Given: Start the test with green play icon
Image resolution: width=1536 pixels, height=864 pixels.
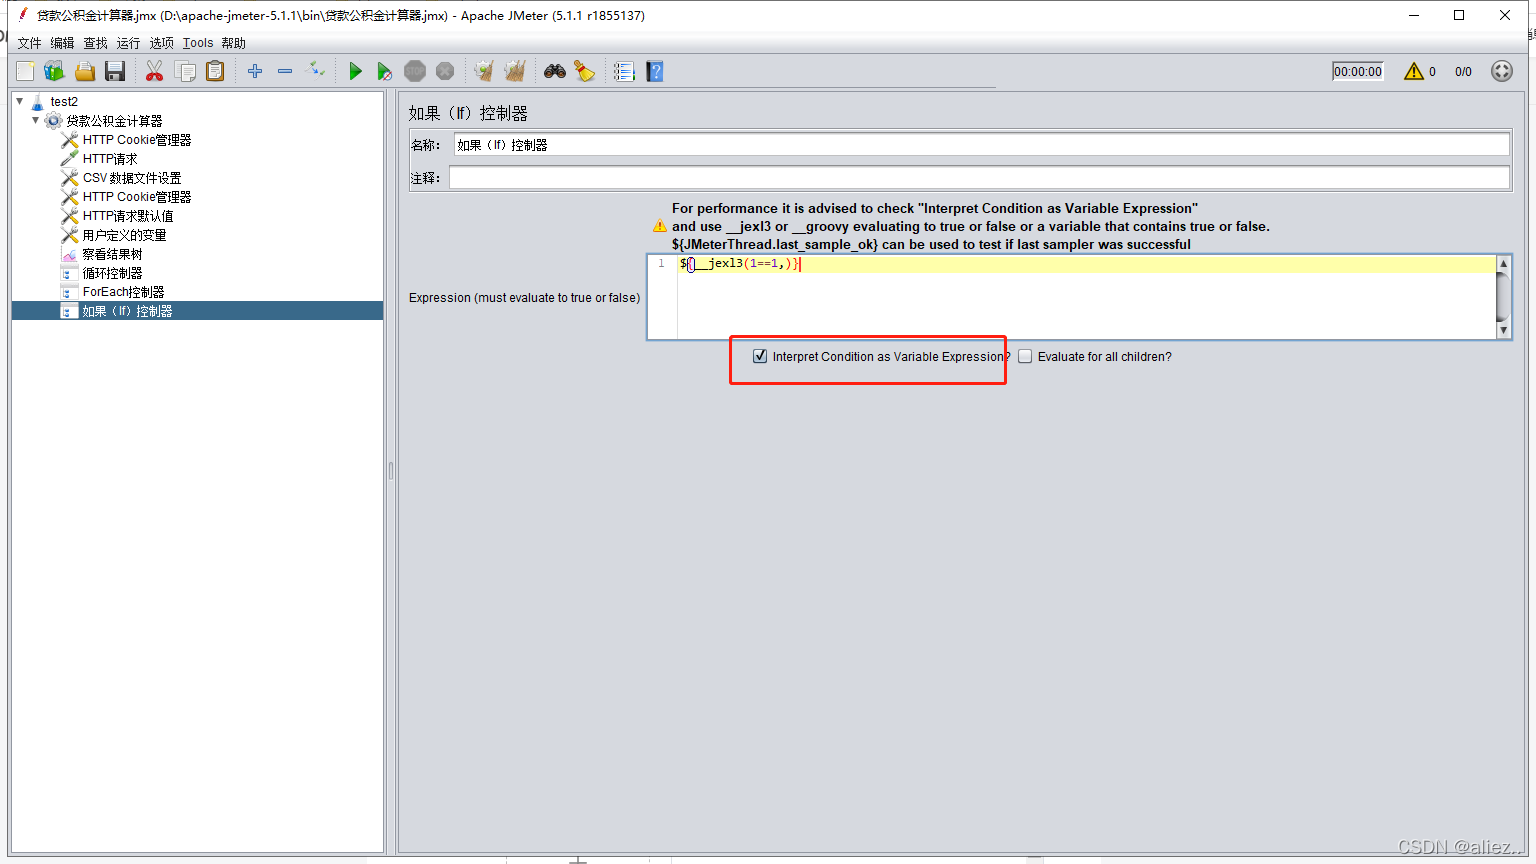Looking at the screenshot, I should (x=355, y=71).
